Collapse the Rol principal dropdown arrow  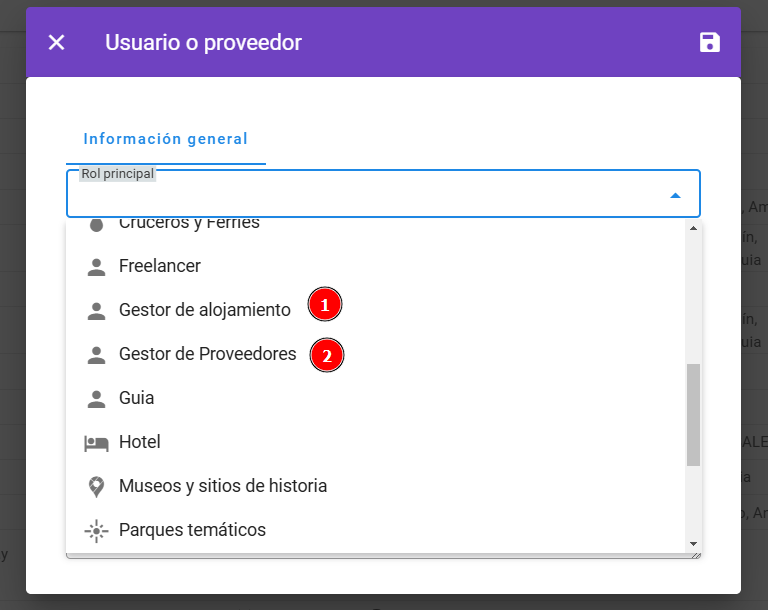pos(675,195)
